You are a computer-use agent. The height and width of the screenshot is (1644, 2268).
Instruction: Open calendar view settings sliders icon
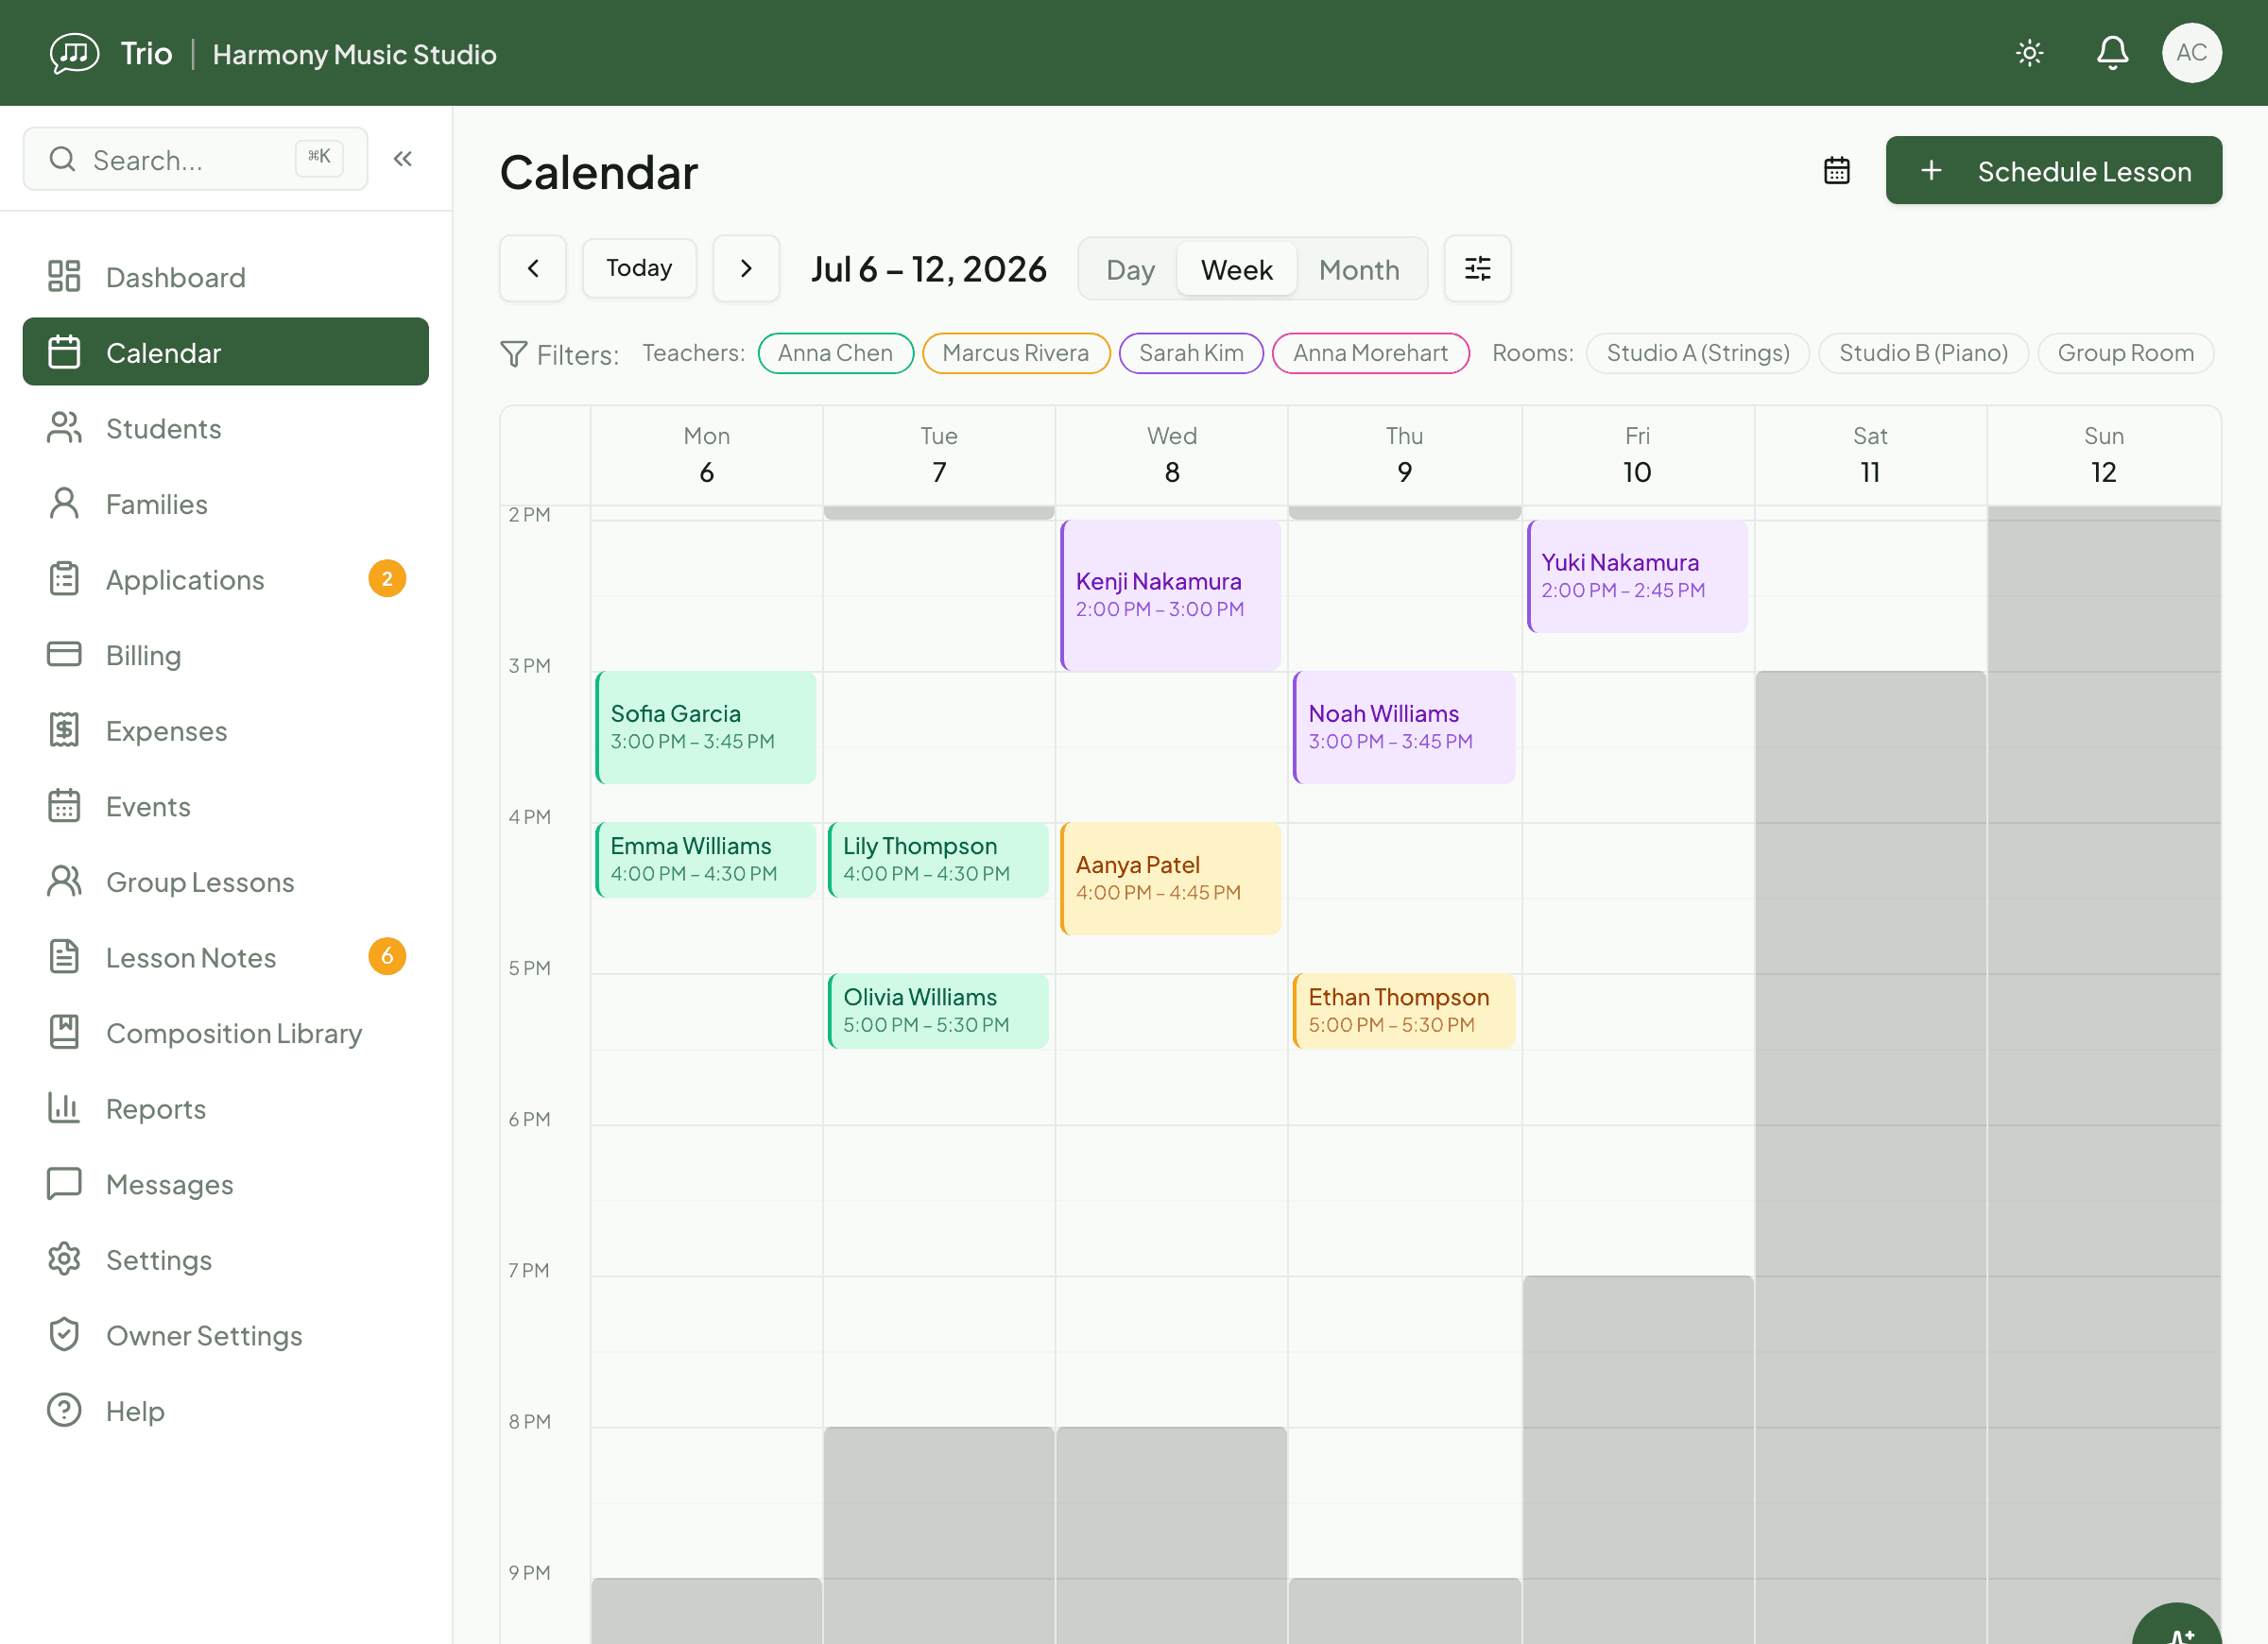[x=1478, y=268]
